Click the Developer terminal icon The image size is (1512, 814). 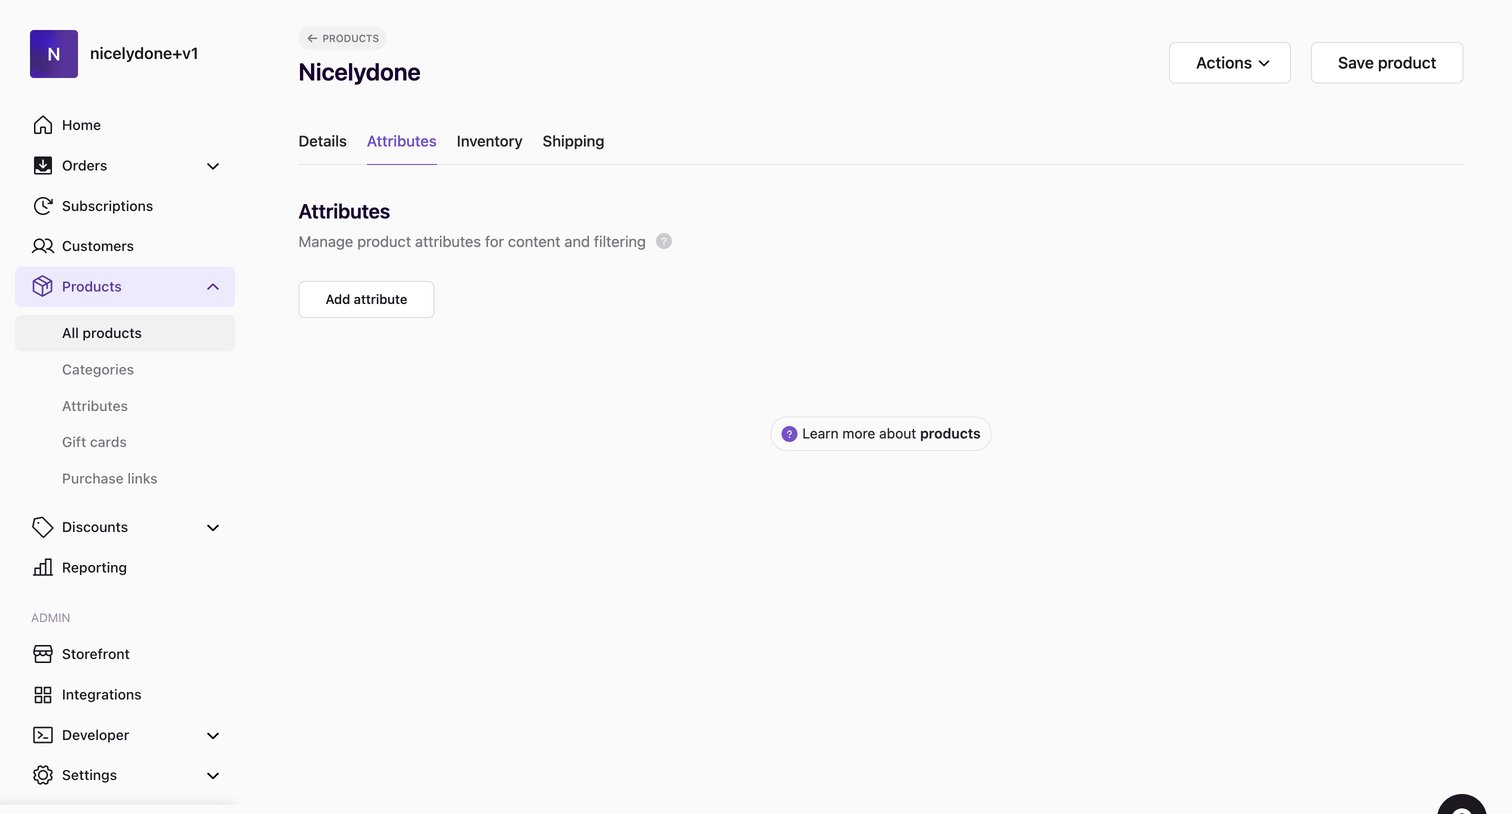43,735
